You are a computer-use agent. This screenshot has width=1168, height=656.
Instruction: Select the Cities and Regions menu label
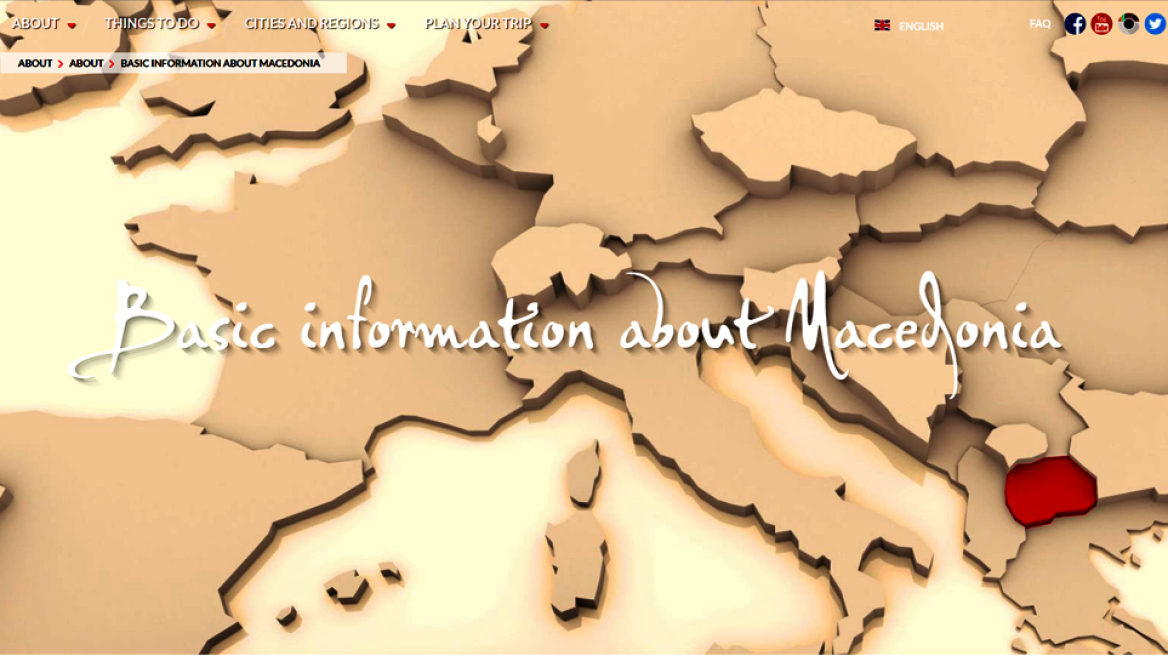pos(311,24)
